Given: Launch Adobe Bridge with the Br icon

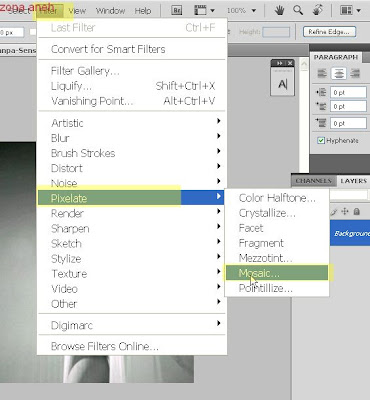Looking at the screenshot, I should (176, 10).
